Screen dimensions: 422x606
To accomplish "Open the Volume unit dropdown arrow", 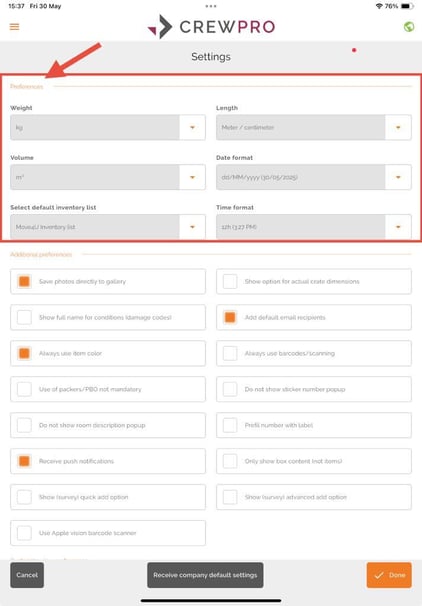I will 192,177.
